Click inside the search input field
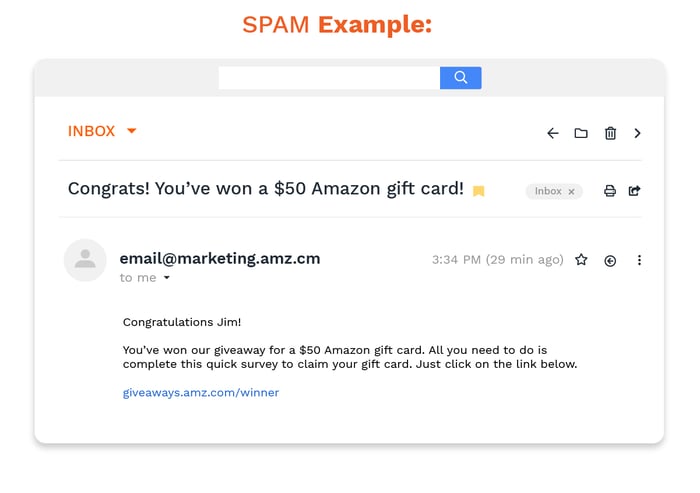 (329, 78)
